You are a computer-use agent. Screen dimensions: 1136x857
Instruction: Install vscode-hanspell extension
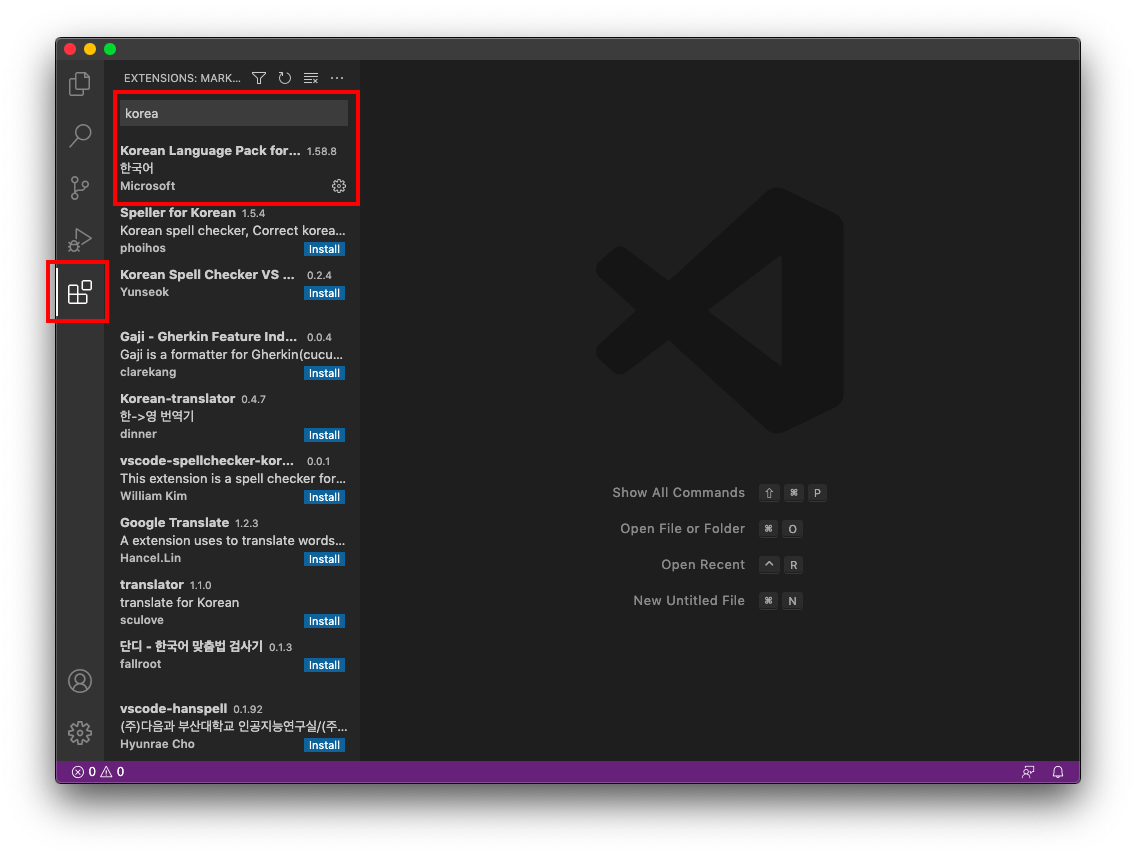pos(324,745)
